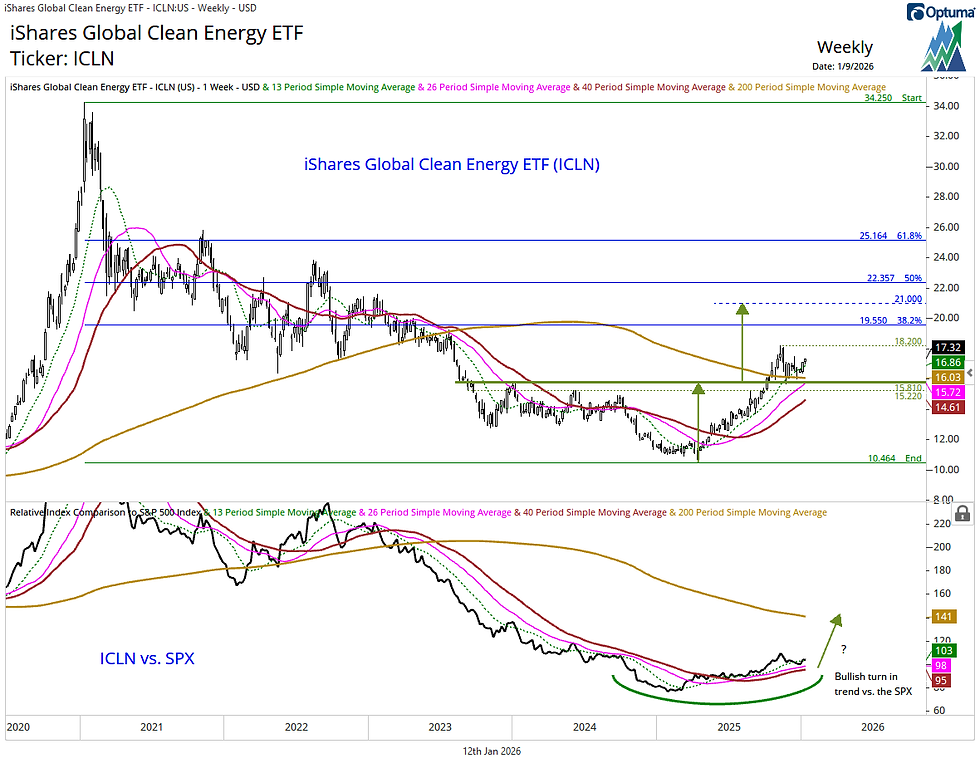
Task: Click 26 Period SMA legend in lower pane
Action: [435, 513]
